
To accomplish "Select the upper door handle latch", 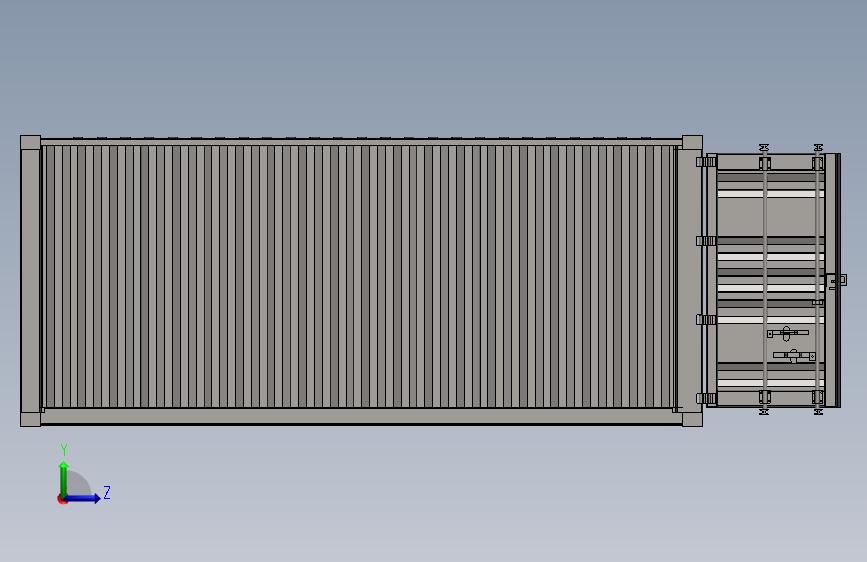I will point(787,333).
